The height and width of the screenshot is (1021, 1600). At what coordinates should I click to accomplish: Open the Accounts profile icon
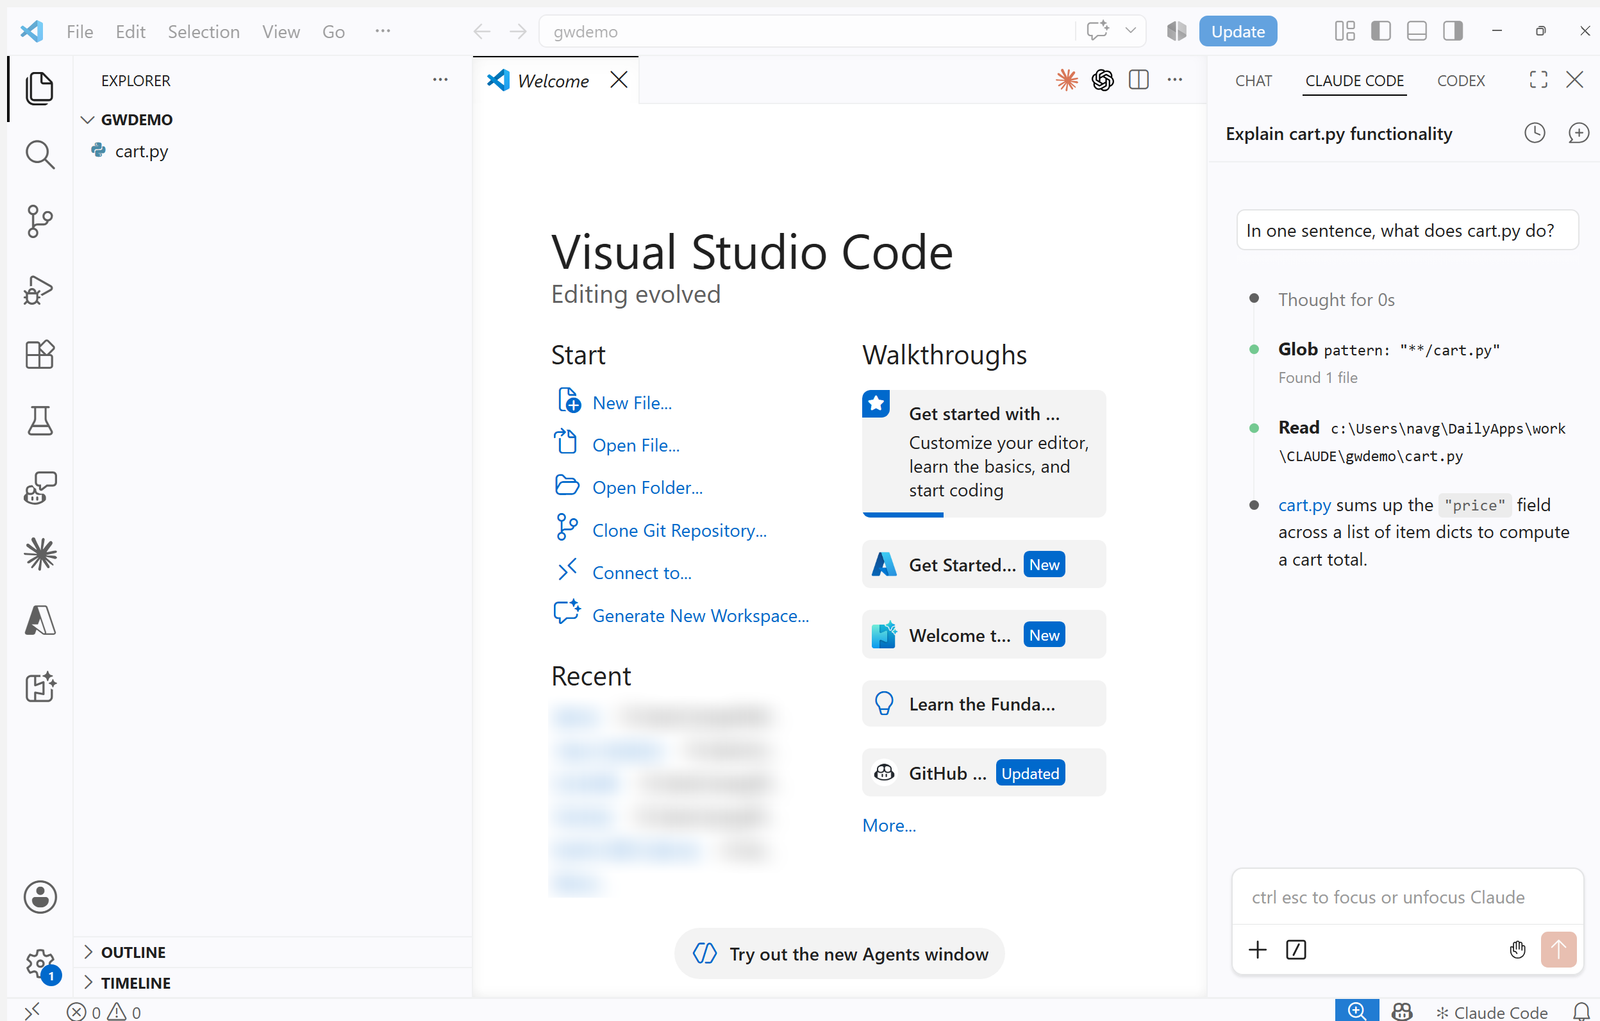pos(40,897)
